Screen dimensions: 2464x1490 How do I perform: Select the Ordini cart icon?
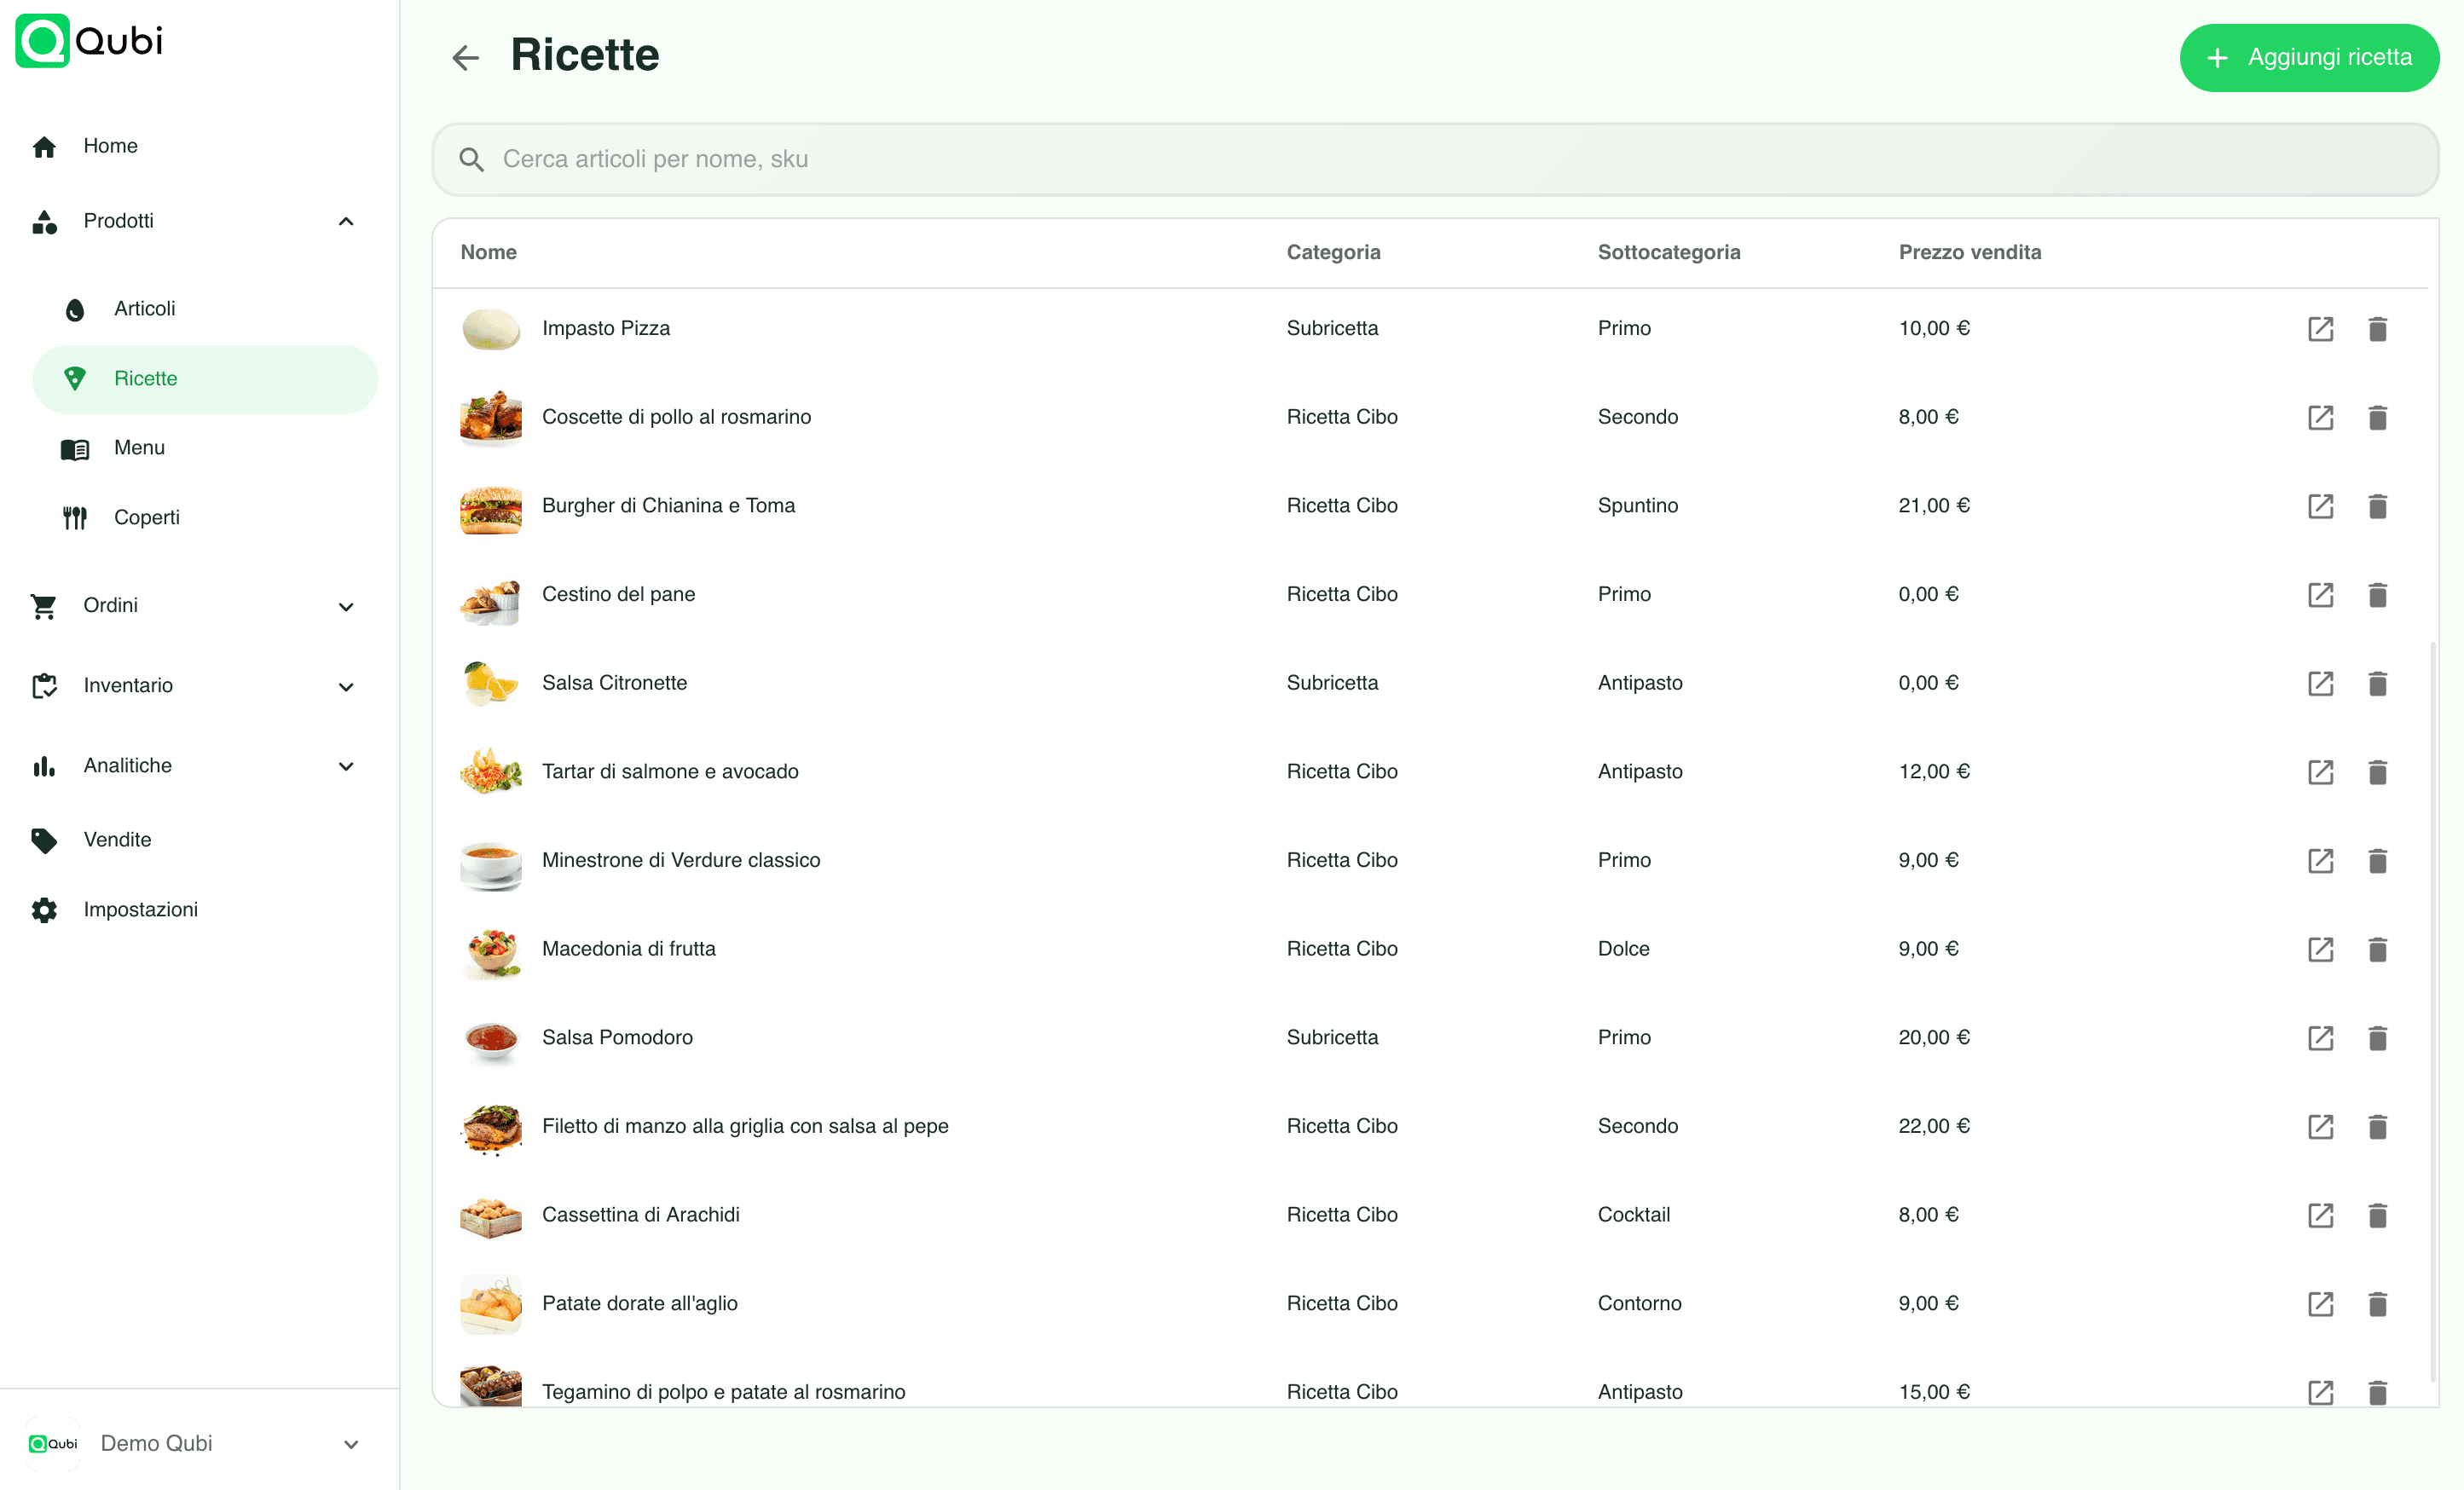pyautogui.click(x=44, y=605)
